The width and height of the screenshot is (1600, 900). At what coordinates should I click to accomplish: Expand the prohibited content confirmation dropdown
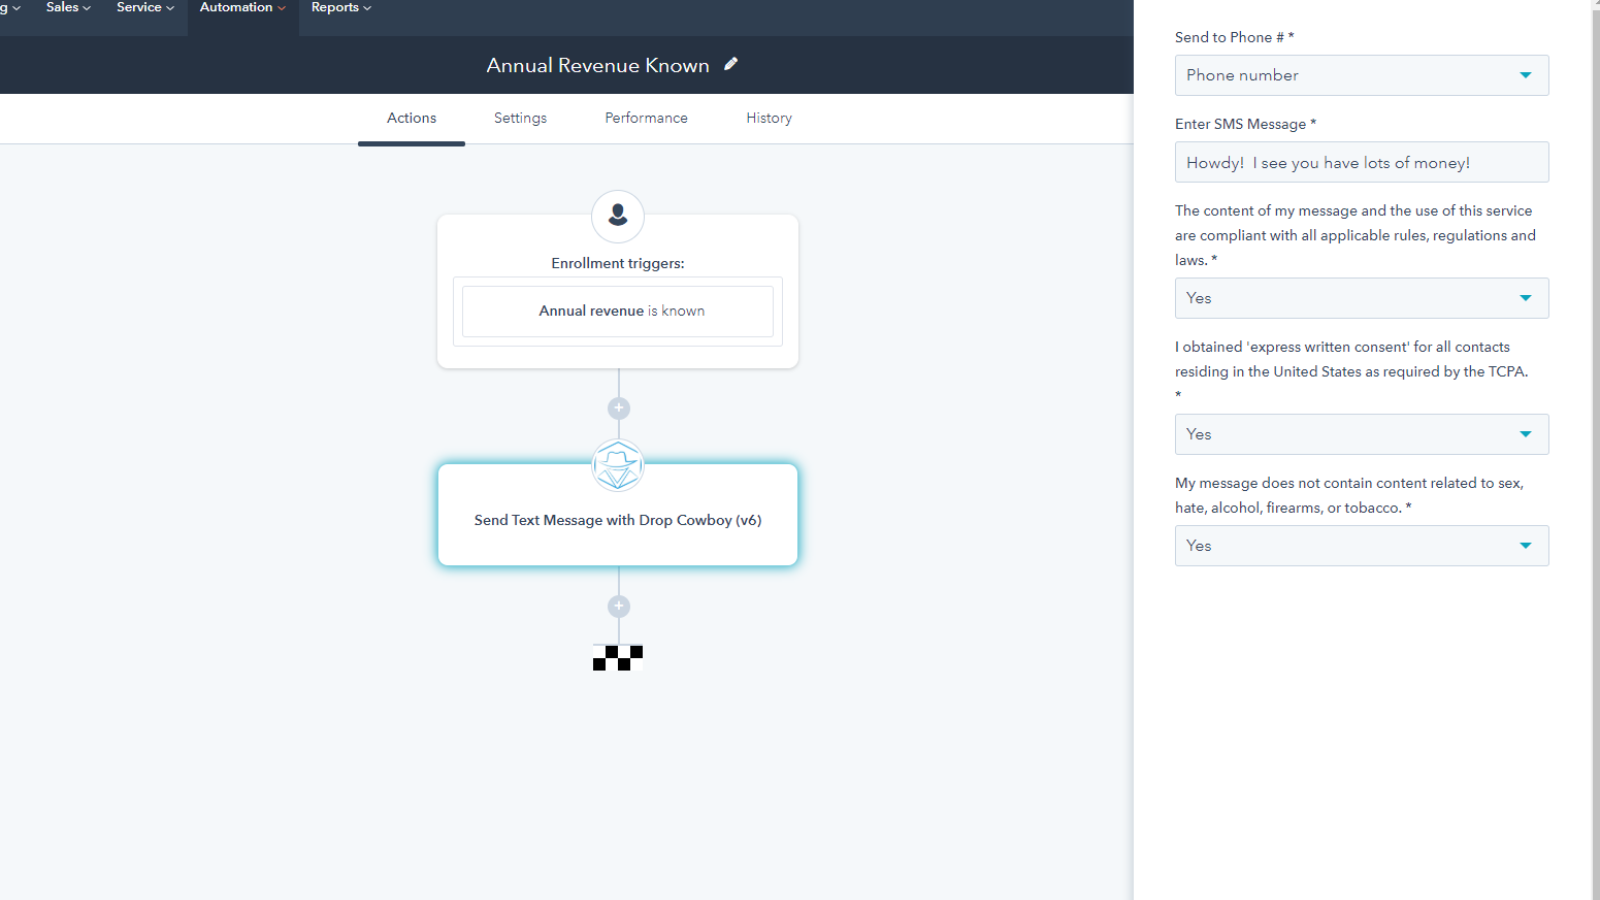click(1361, 546)
